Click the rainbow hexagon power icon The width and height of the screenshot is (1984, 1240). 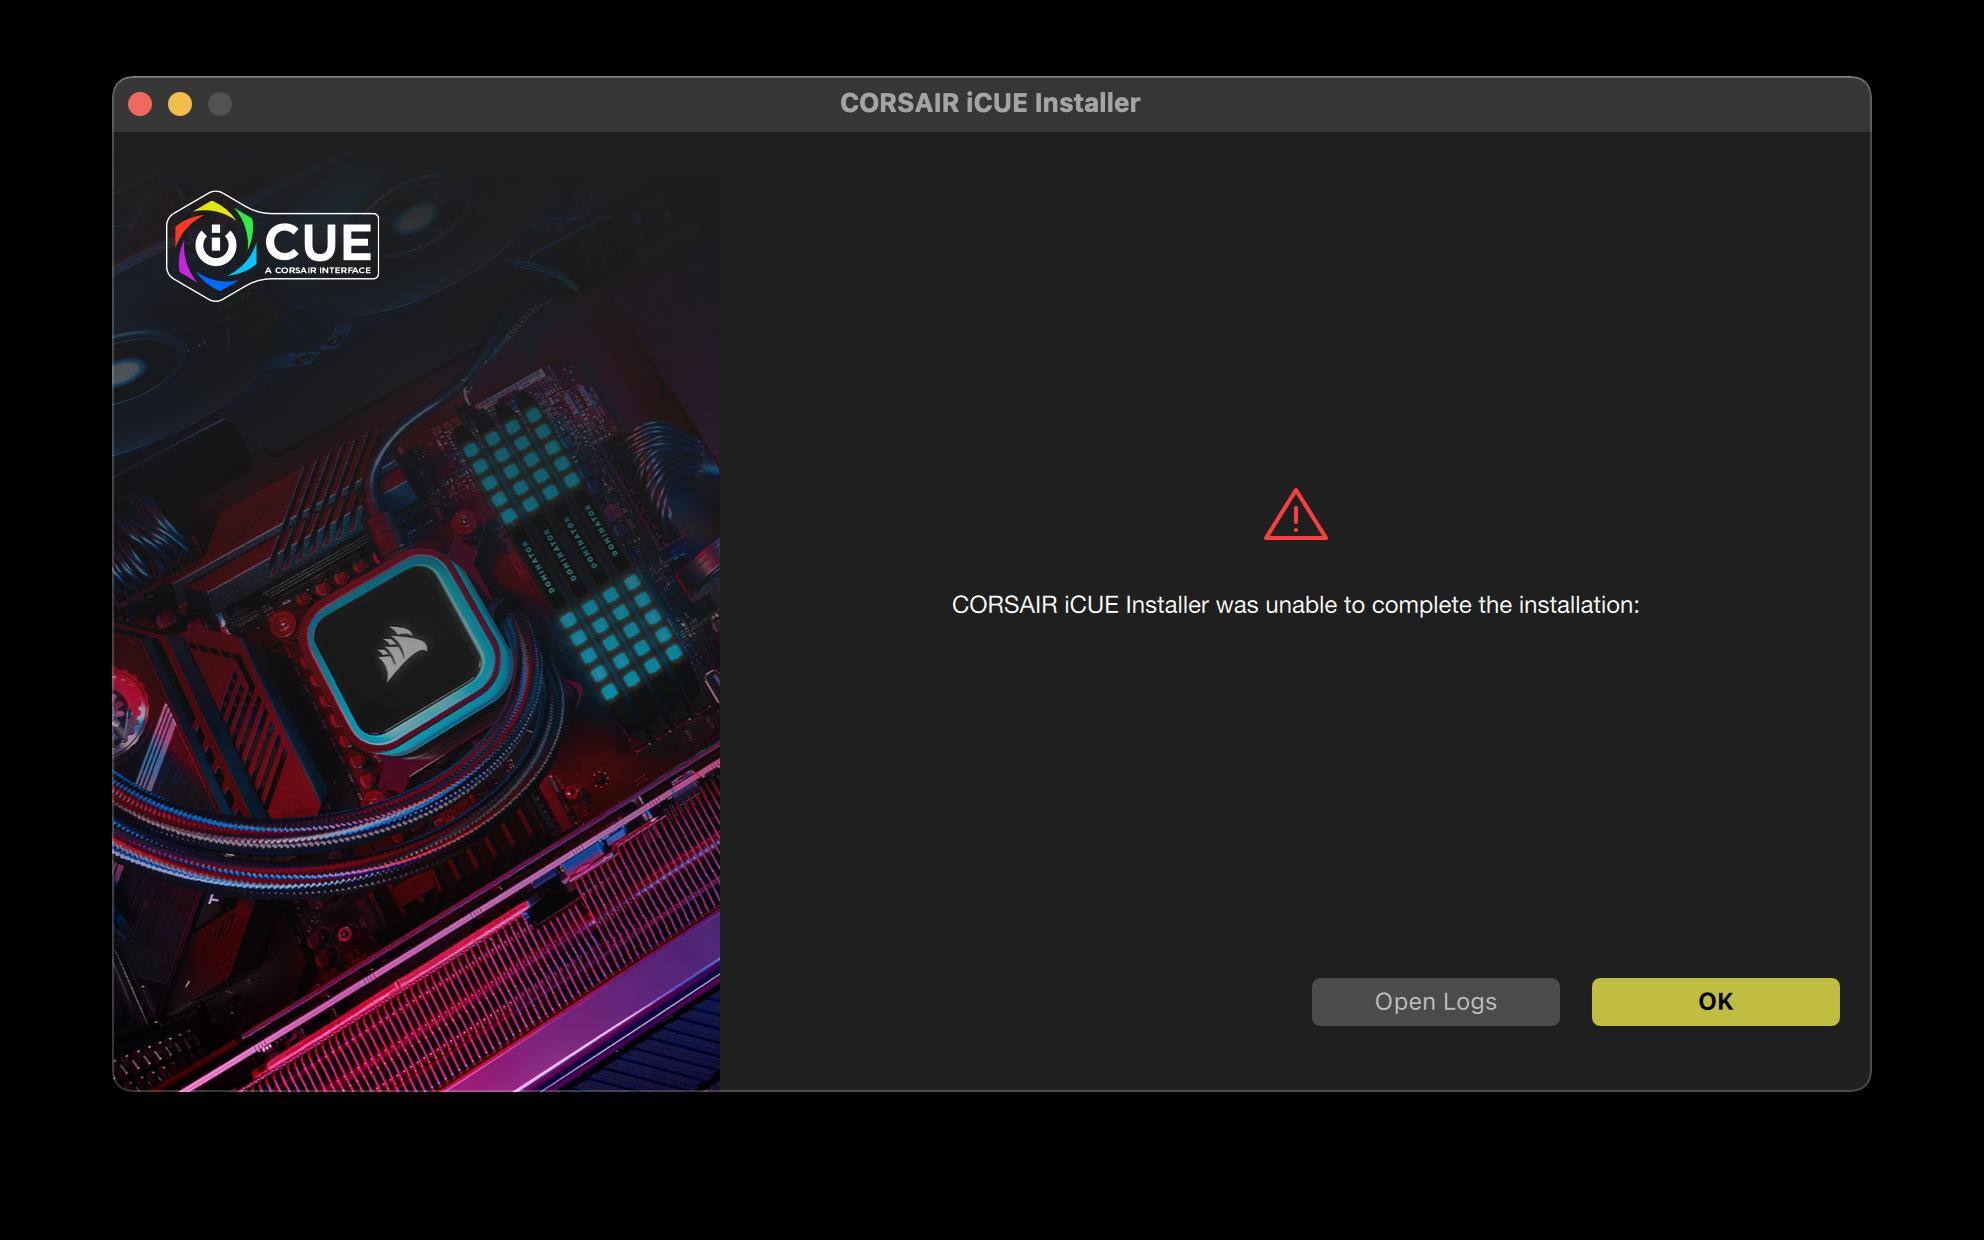pos(216,244)
